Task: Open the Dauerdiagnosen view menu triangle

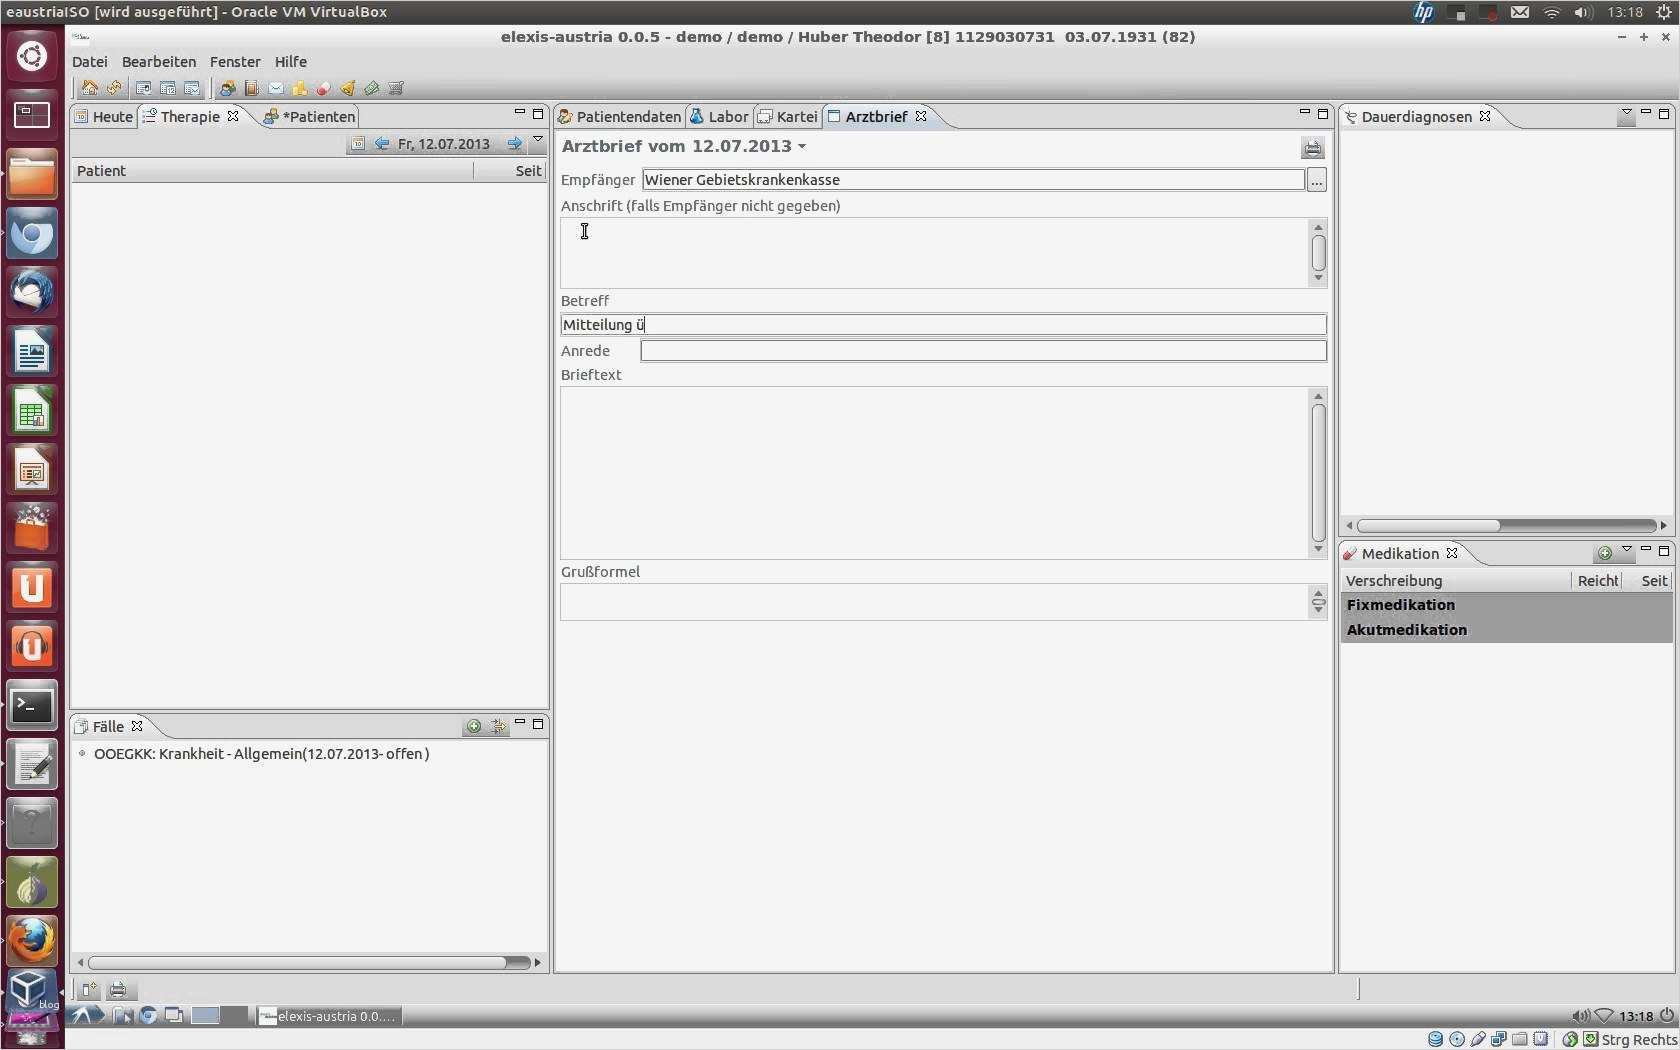Action: 1627,113
